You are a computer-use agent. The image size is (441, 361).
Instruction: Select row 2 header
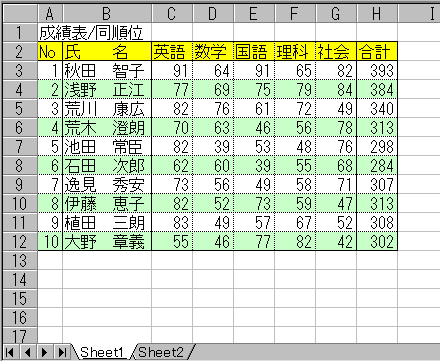click(x=19, y=51)
